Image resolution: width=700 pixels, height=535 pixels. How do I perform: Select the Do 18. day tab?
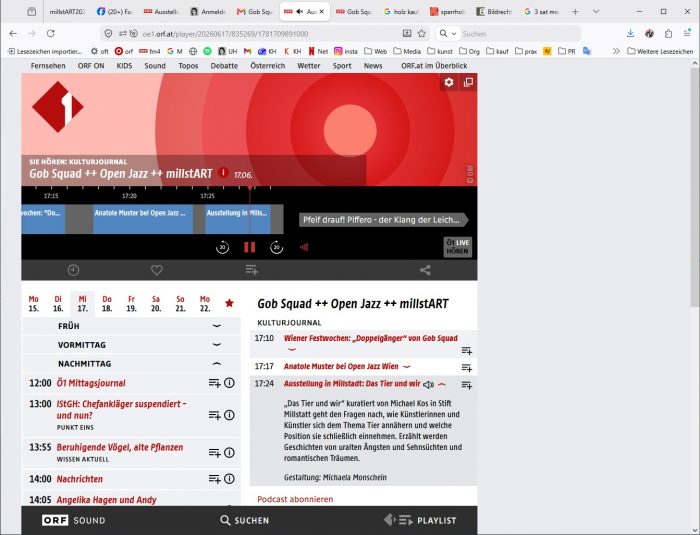[107, 303]
